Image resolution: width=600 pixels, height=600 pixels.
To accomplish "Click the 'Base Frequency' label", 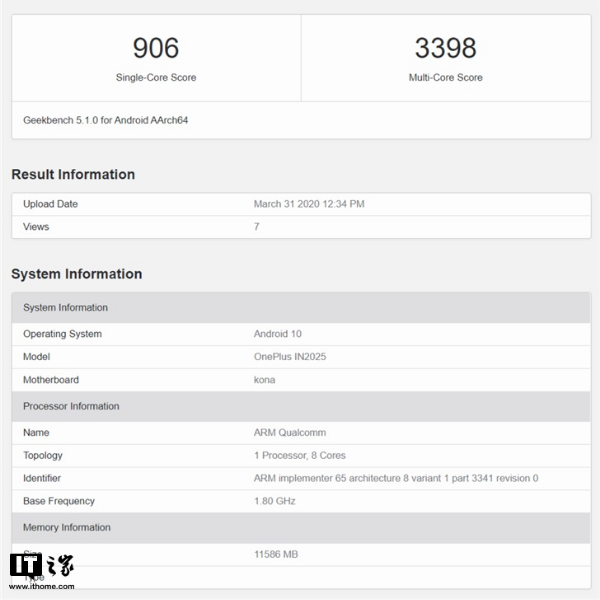I will click(x=59, y=501).
